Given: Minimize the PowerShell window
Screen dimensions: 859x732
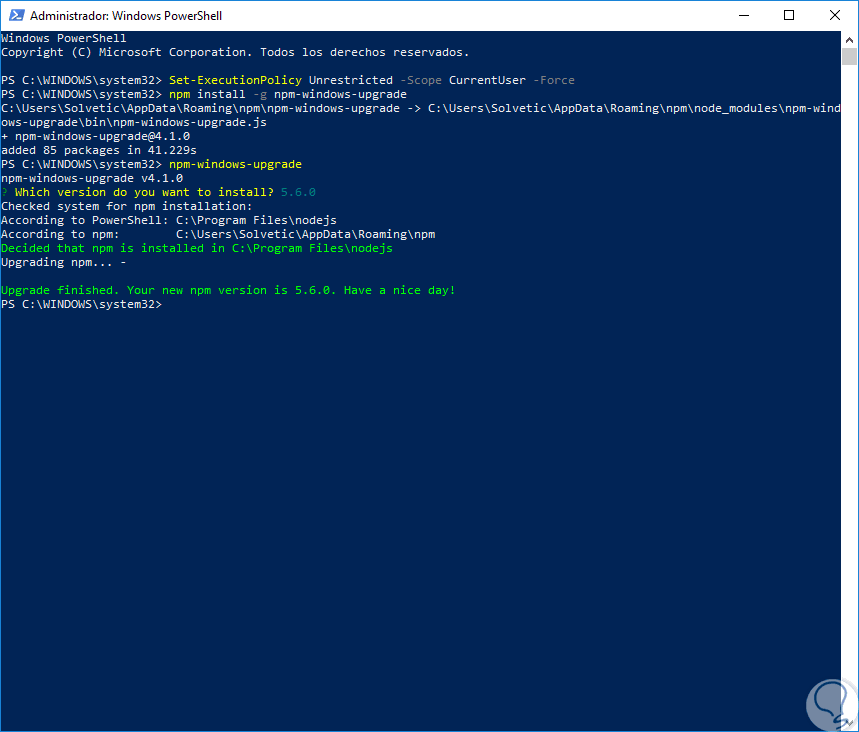Looking at the screenshot, I should click(x=743, y=15).
